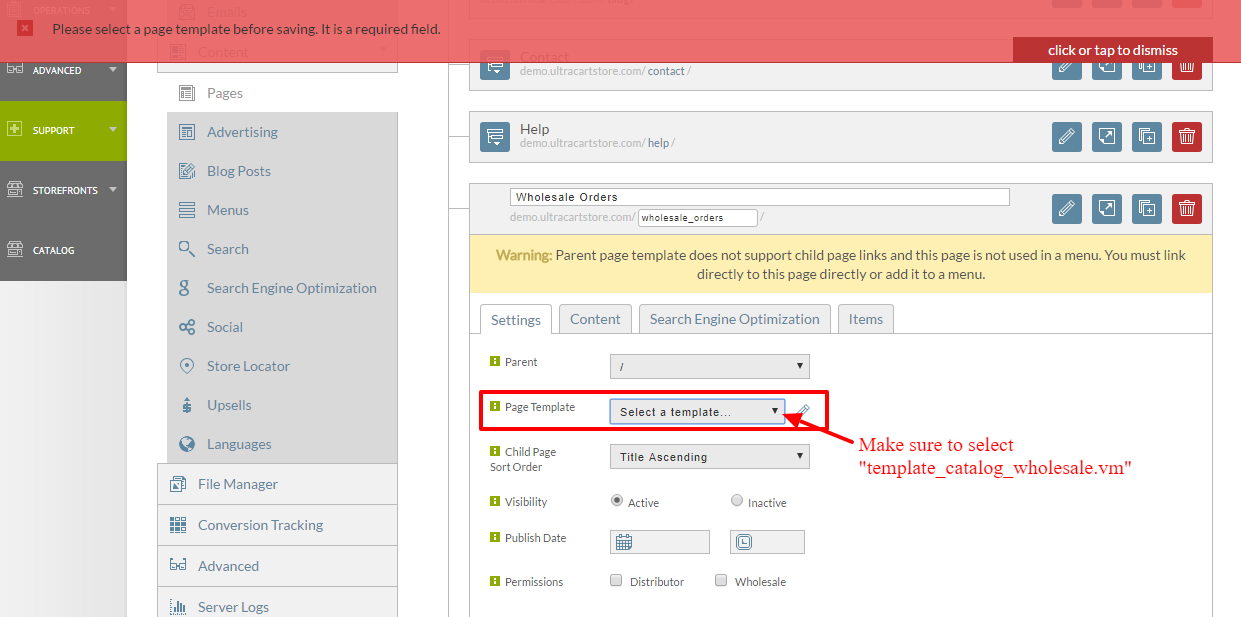Click the Advertising sidebar icon
Image resolution: width=1241 pixels, height=617 pixels.
186,132
